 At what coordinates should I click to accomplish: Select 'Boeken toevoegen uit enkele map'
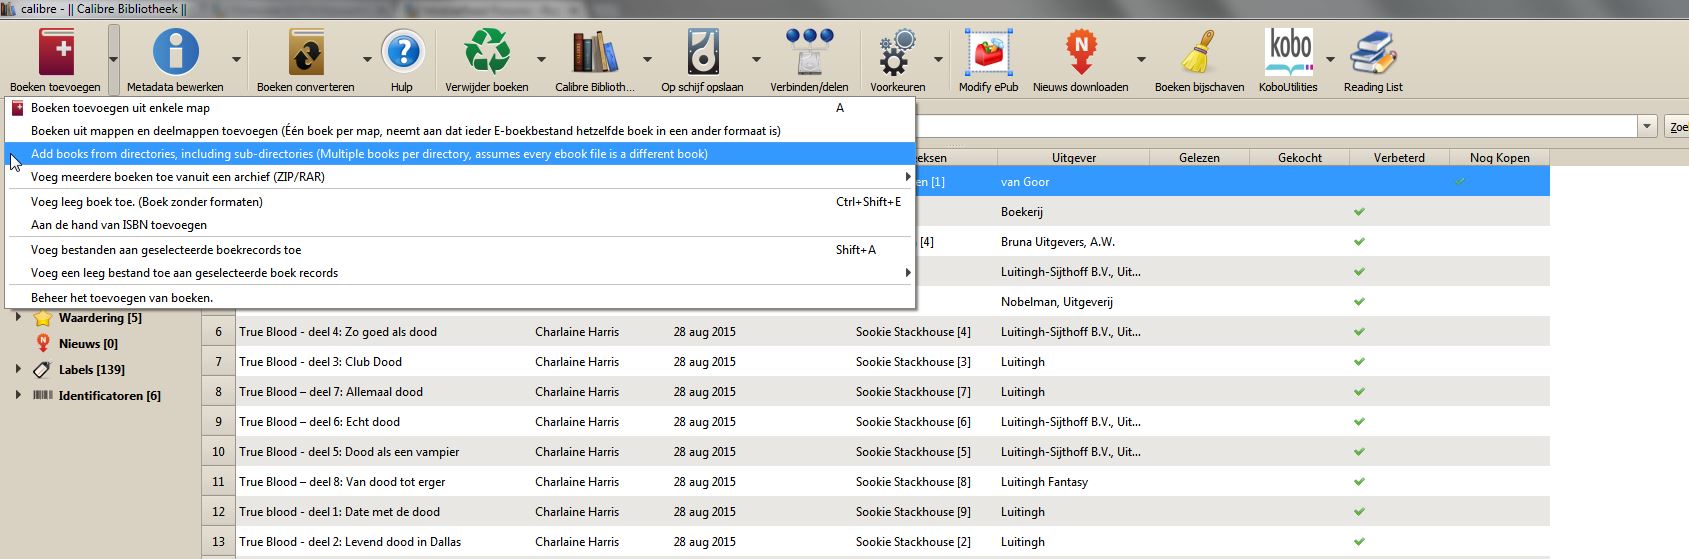tap(120, 108)
